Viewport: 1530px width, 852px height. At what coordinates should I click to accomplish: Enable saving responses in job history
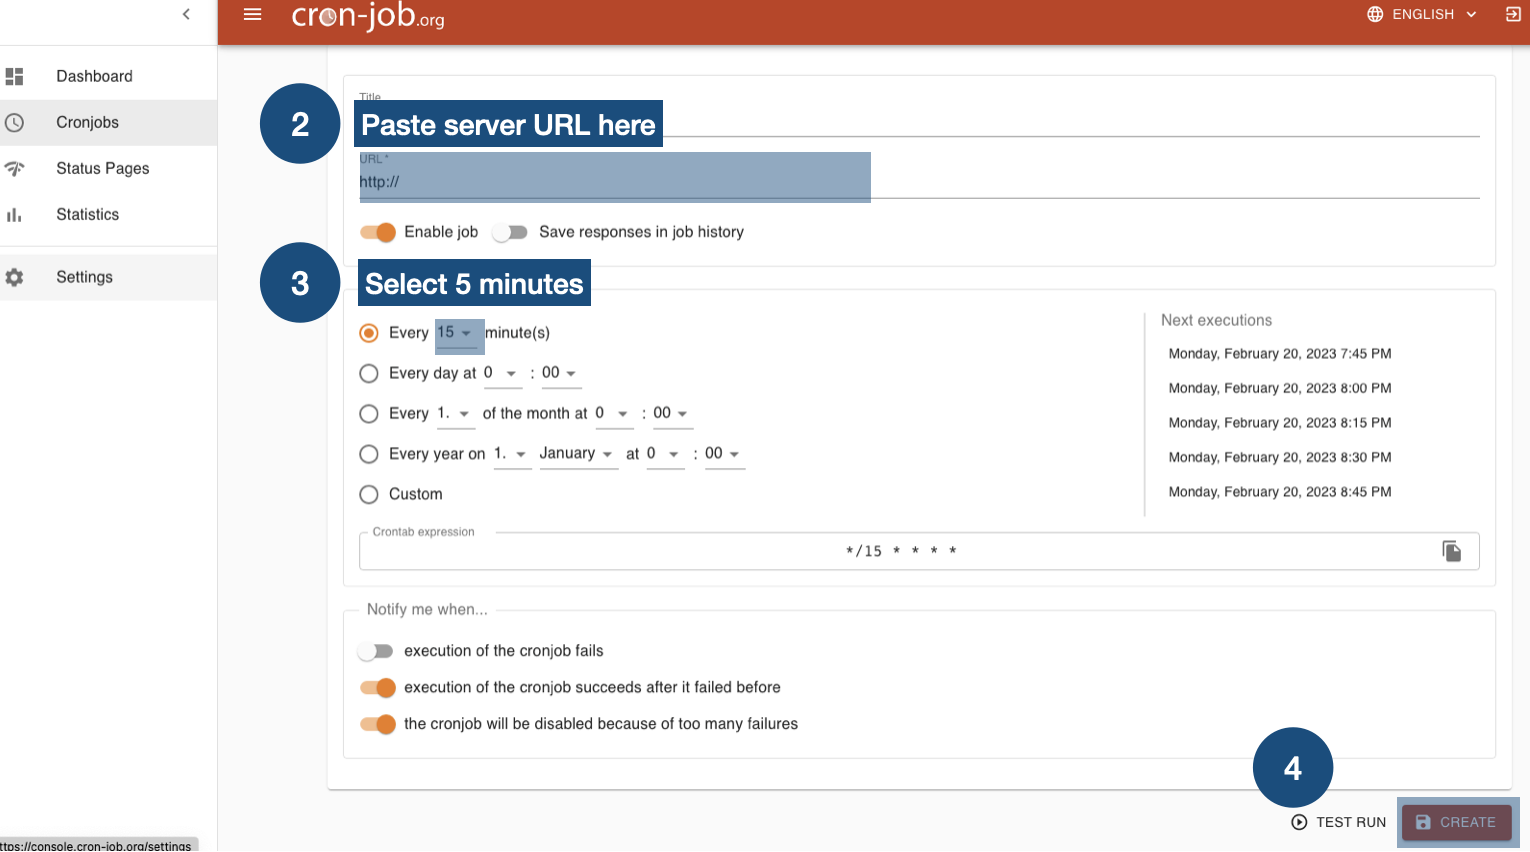click(x=510, y=232)
